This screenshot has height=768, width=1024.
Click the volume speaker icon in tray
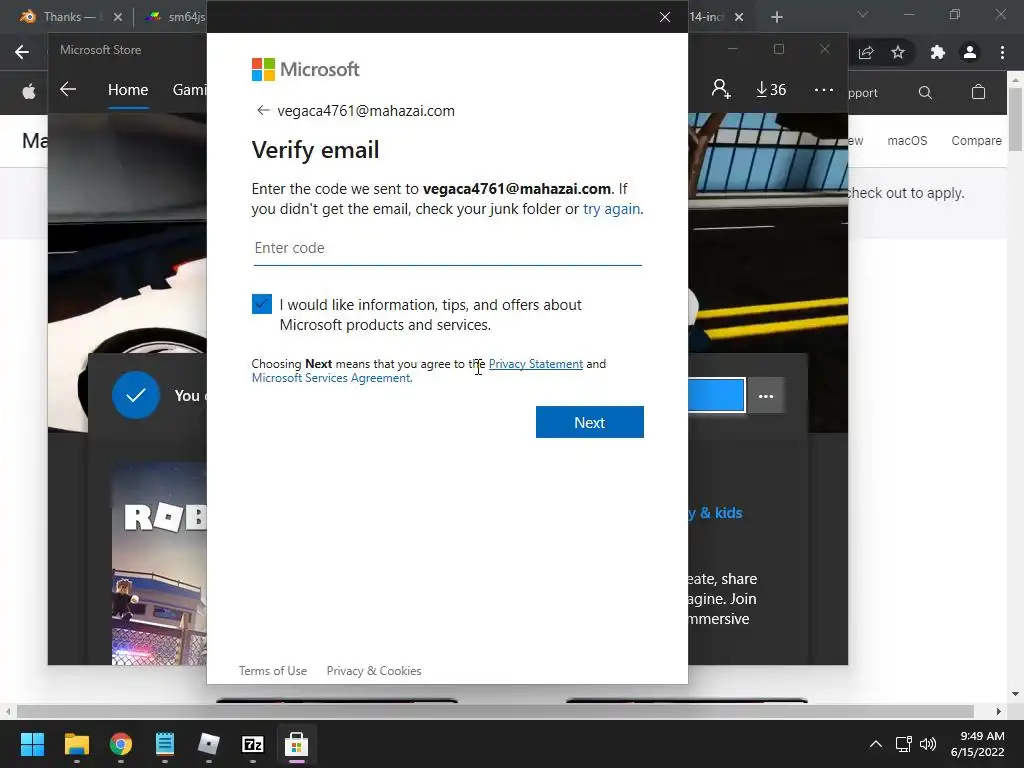[x=927, y=744]
